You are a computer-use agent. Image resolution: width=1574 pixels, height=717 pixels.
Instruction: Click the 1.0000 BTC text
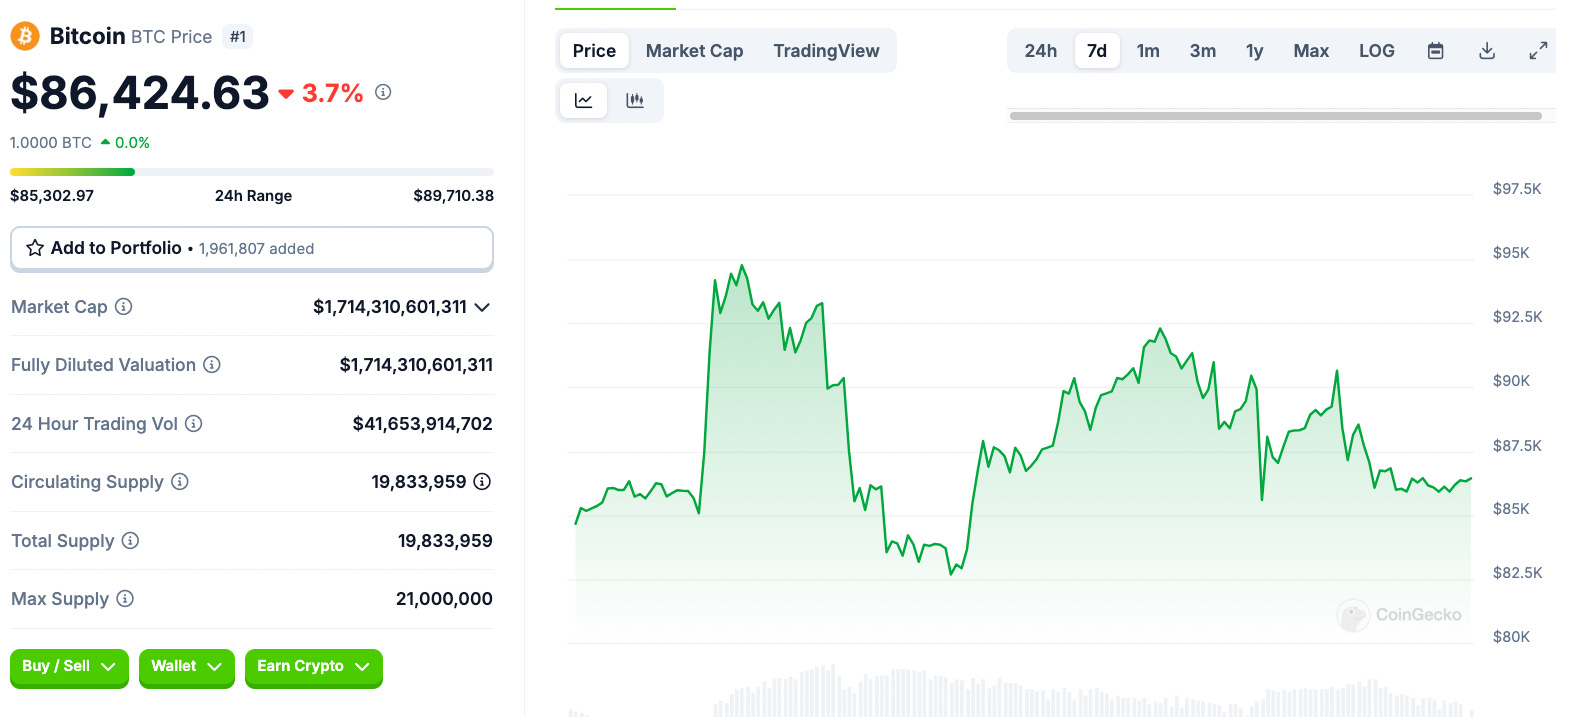click(x=51, y=143)
